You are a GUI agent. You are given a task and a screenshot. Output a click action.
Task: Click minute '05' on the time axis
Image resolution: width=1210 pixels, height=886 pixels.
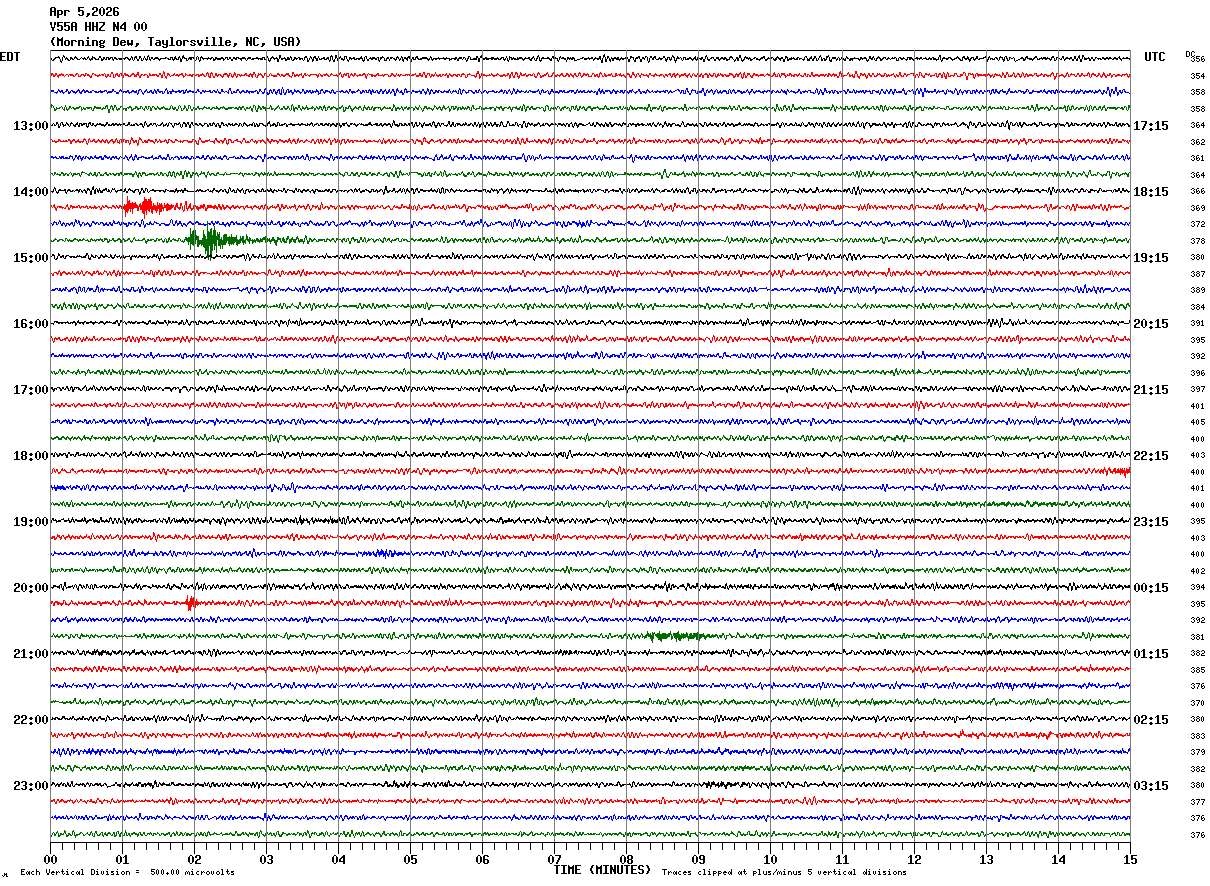[x=410, y=859]
